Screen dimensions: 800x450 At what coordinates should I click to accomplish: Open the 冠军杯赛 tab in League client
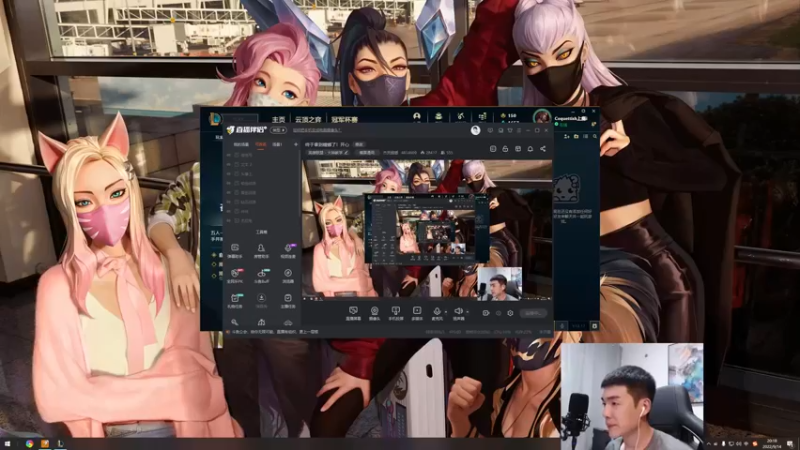click(344, 119)
